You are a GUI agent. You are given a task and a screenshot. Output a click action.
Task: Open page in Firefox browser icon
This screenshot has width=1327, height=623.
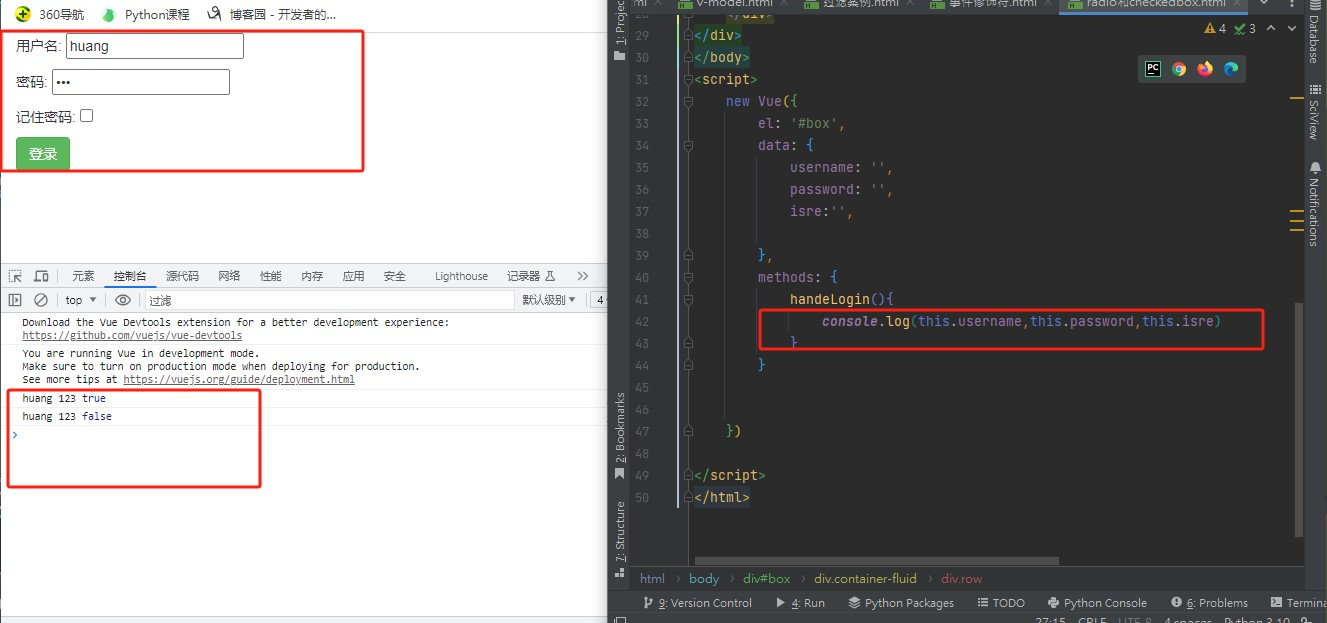click(1205, 69)
